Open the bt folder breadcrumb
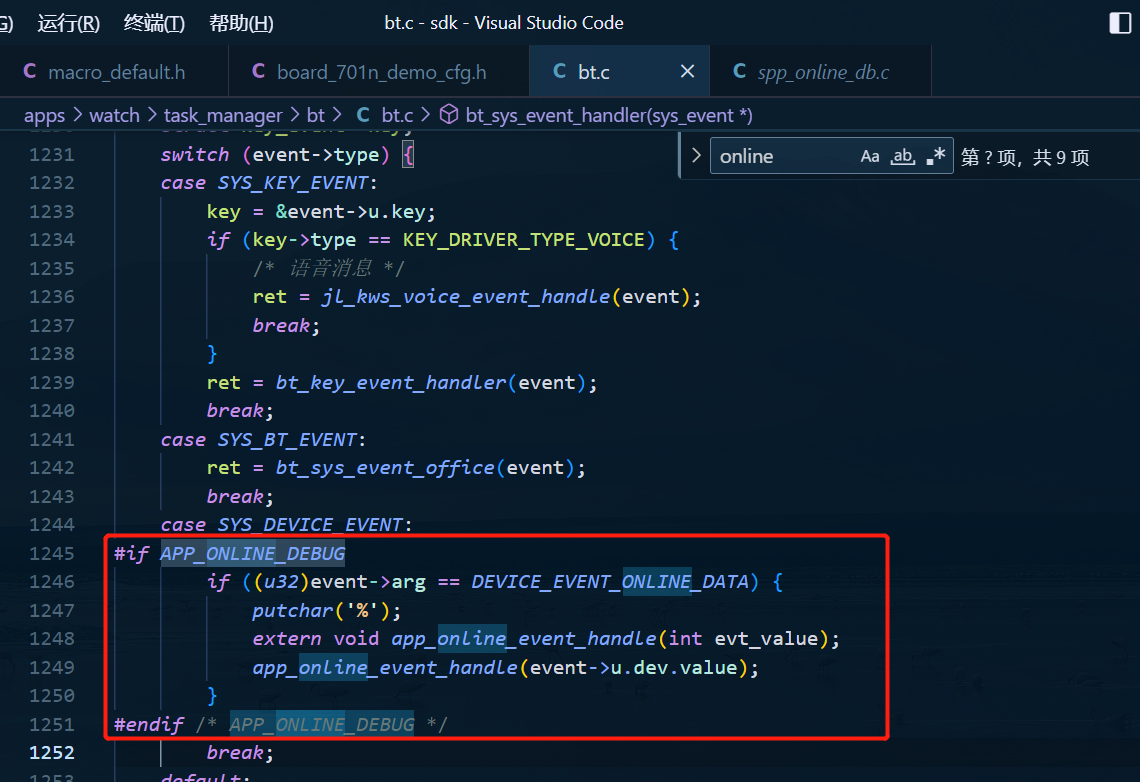Image resolution: width=1140 pixels, height=782 pixels. click(x=316, y=115)
